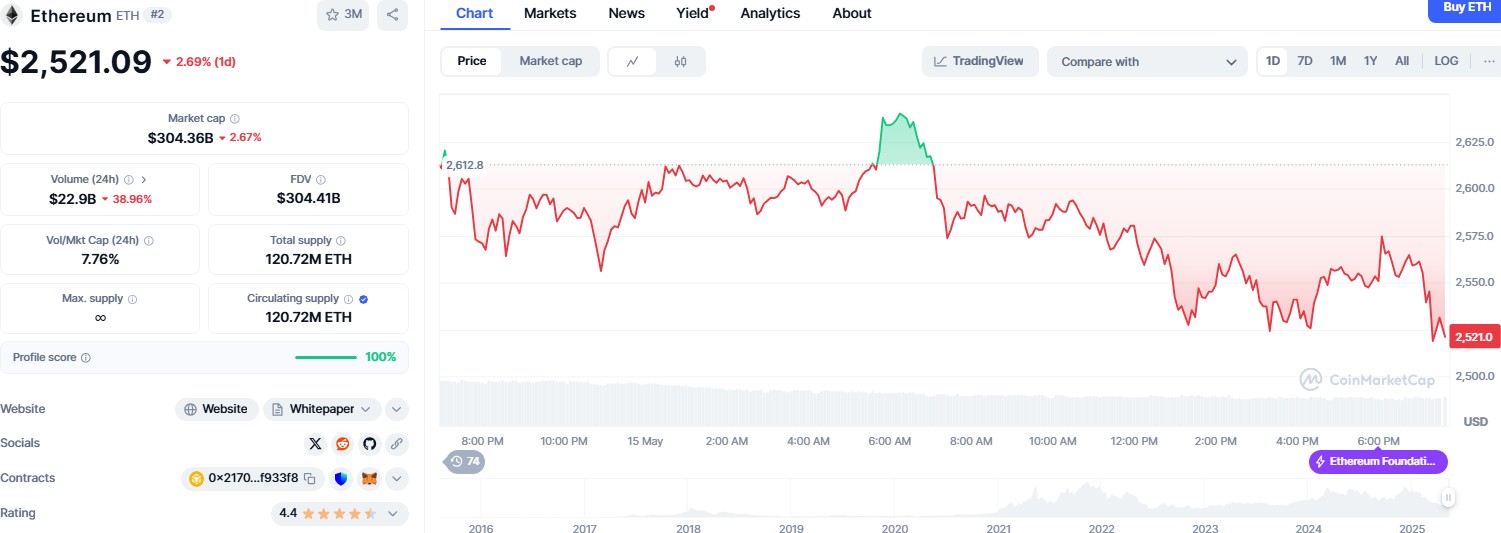Toggle chart to Market cap view
Screen dimensions: 1501x533
tap(550, 61)
